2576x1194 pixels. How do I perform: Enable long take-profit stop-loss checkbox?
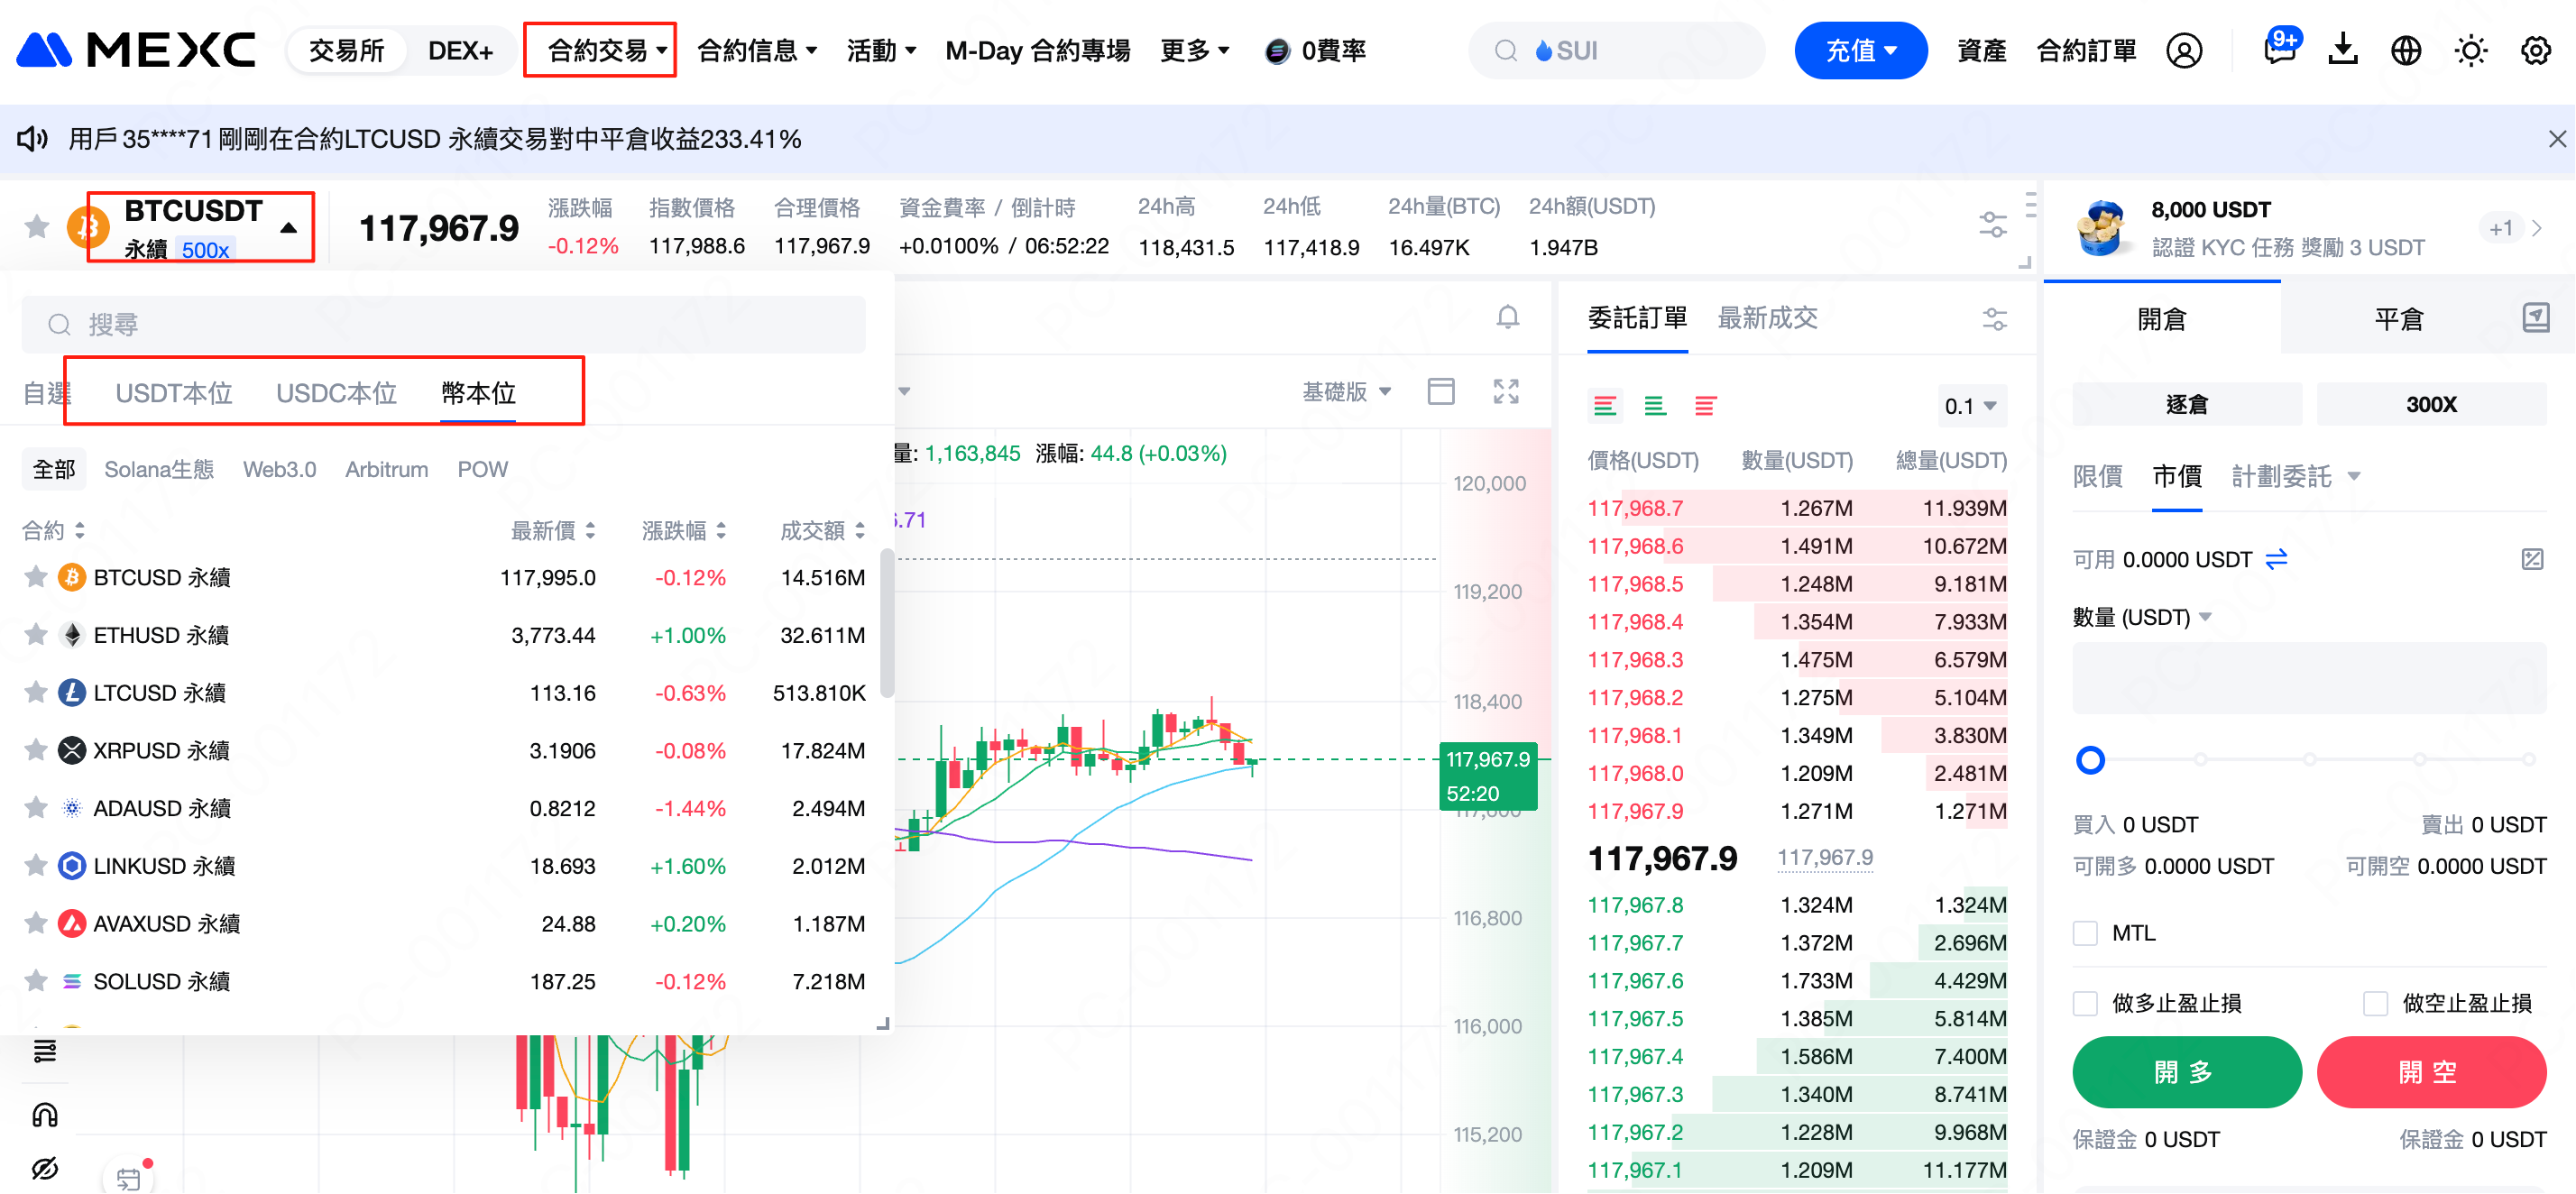point(2085,1003)
